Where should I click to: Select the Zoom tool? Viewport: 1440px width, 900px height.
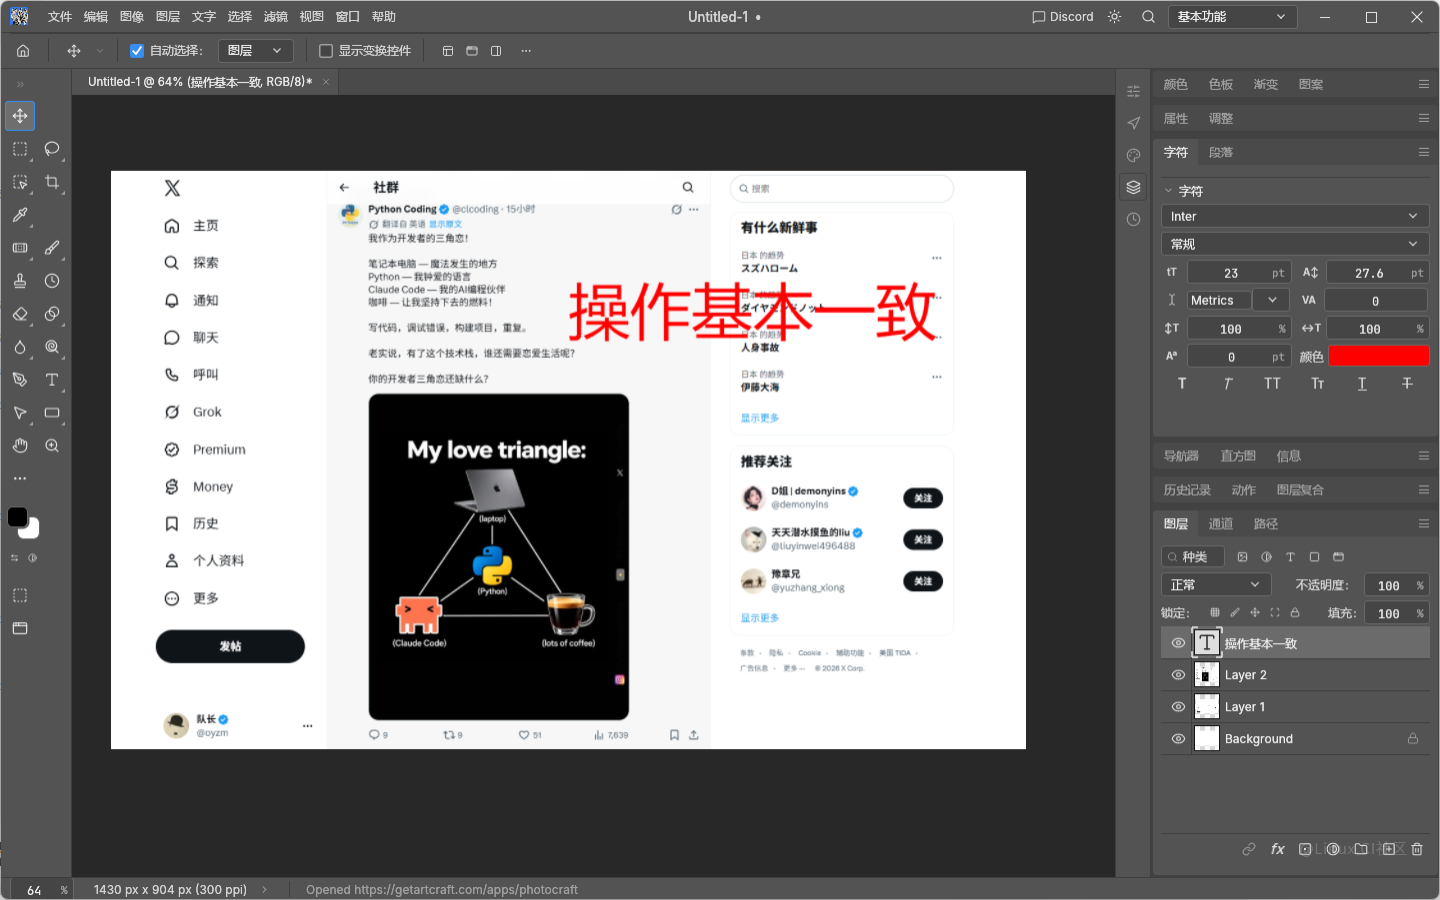(x=52, y=446)
